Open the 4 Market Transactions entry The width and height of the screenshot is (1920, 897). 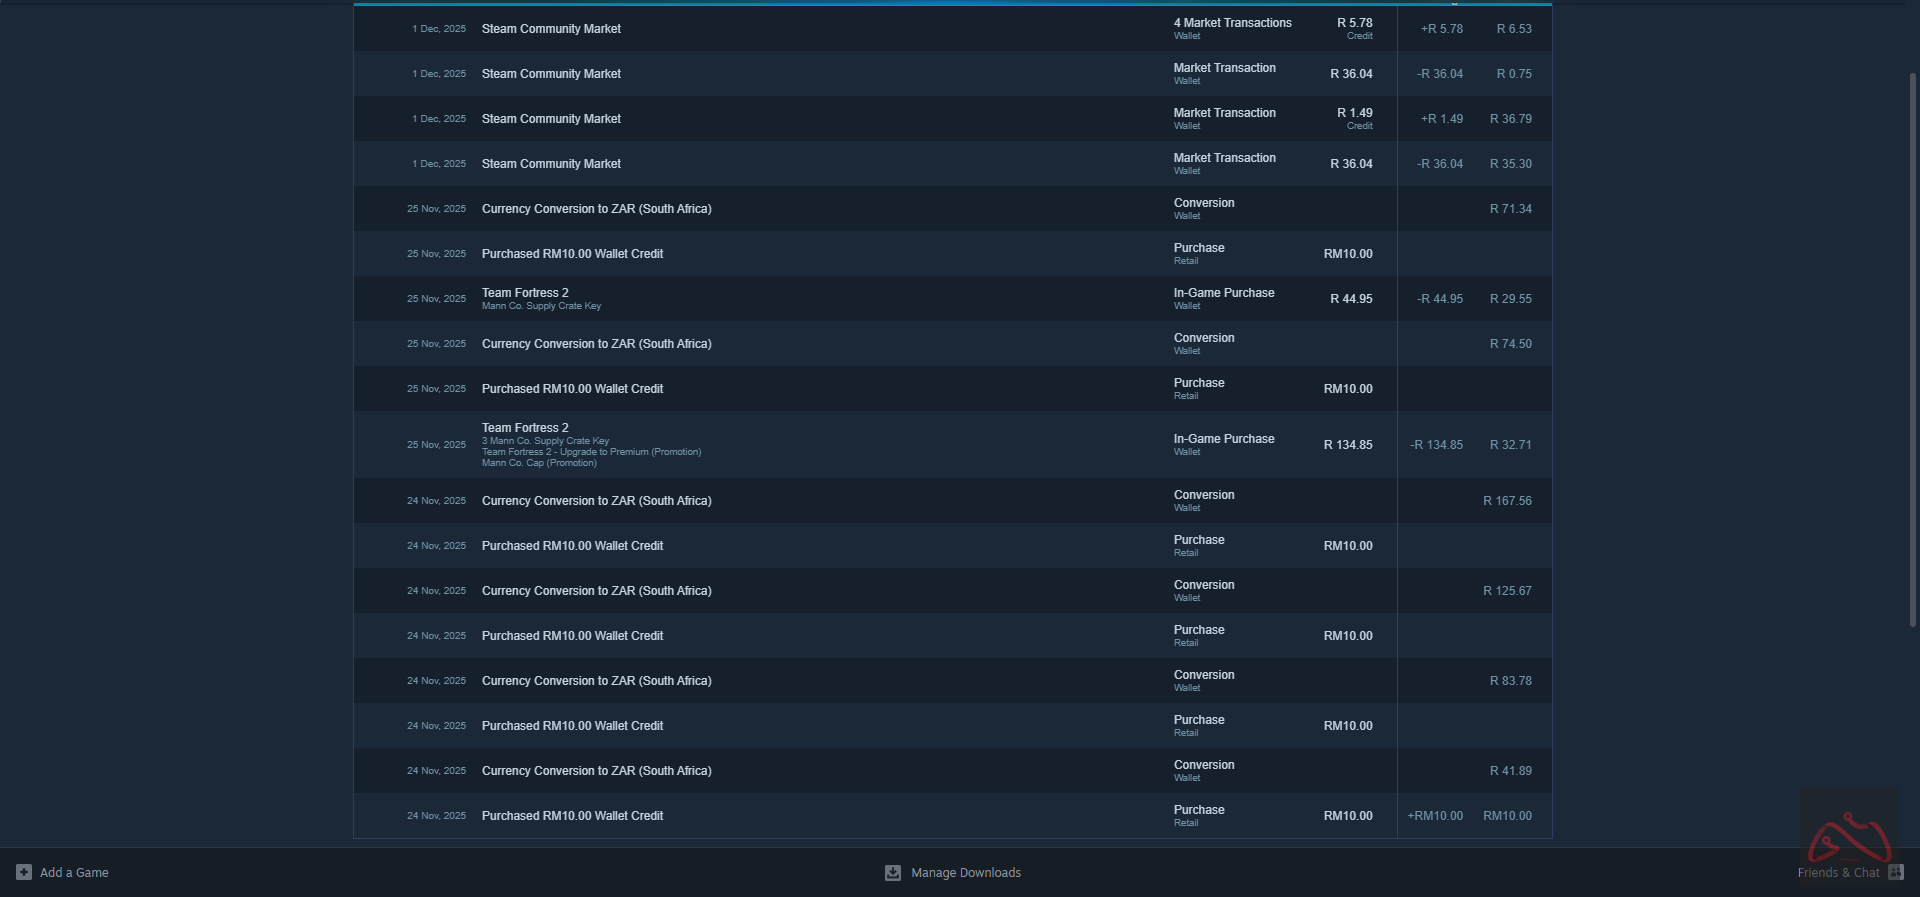point(1232,23)
